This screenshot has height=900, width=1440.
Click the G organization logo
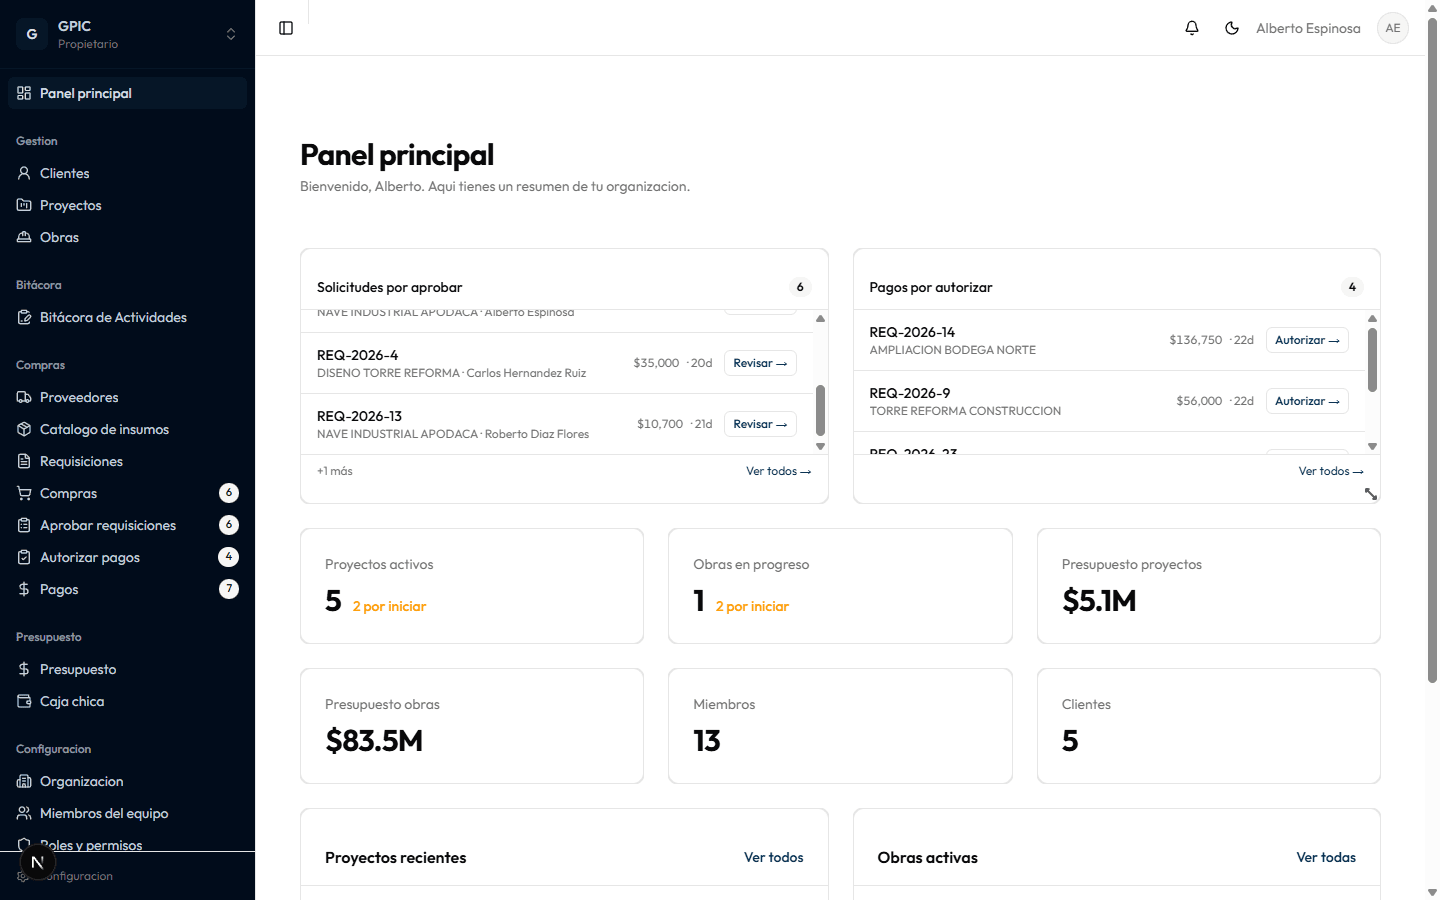coord(32,34)
